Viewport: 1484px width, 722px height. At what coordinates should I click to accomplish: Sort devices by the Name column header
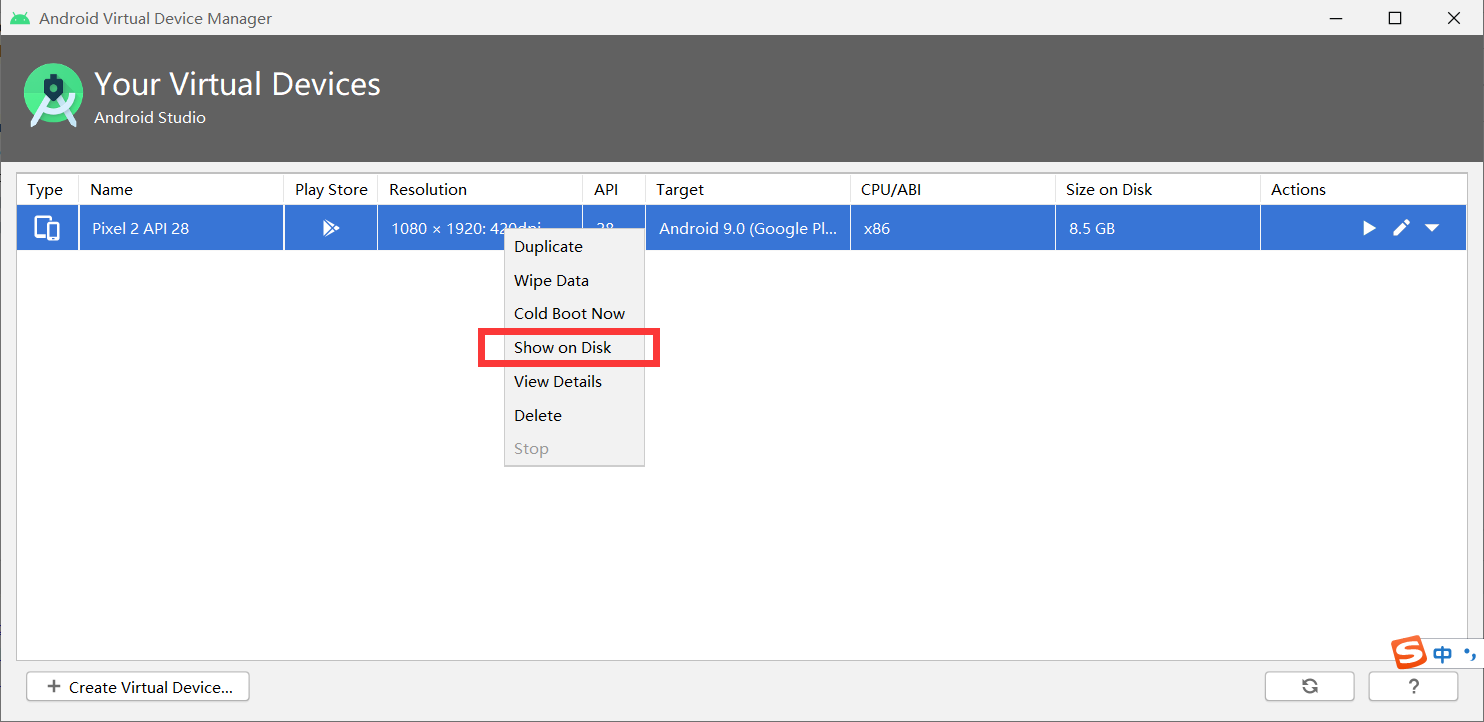point(111,189)
